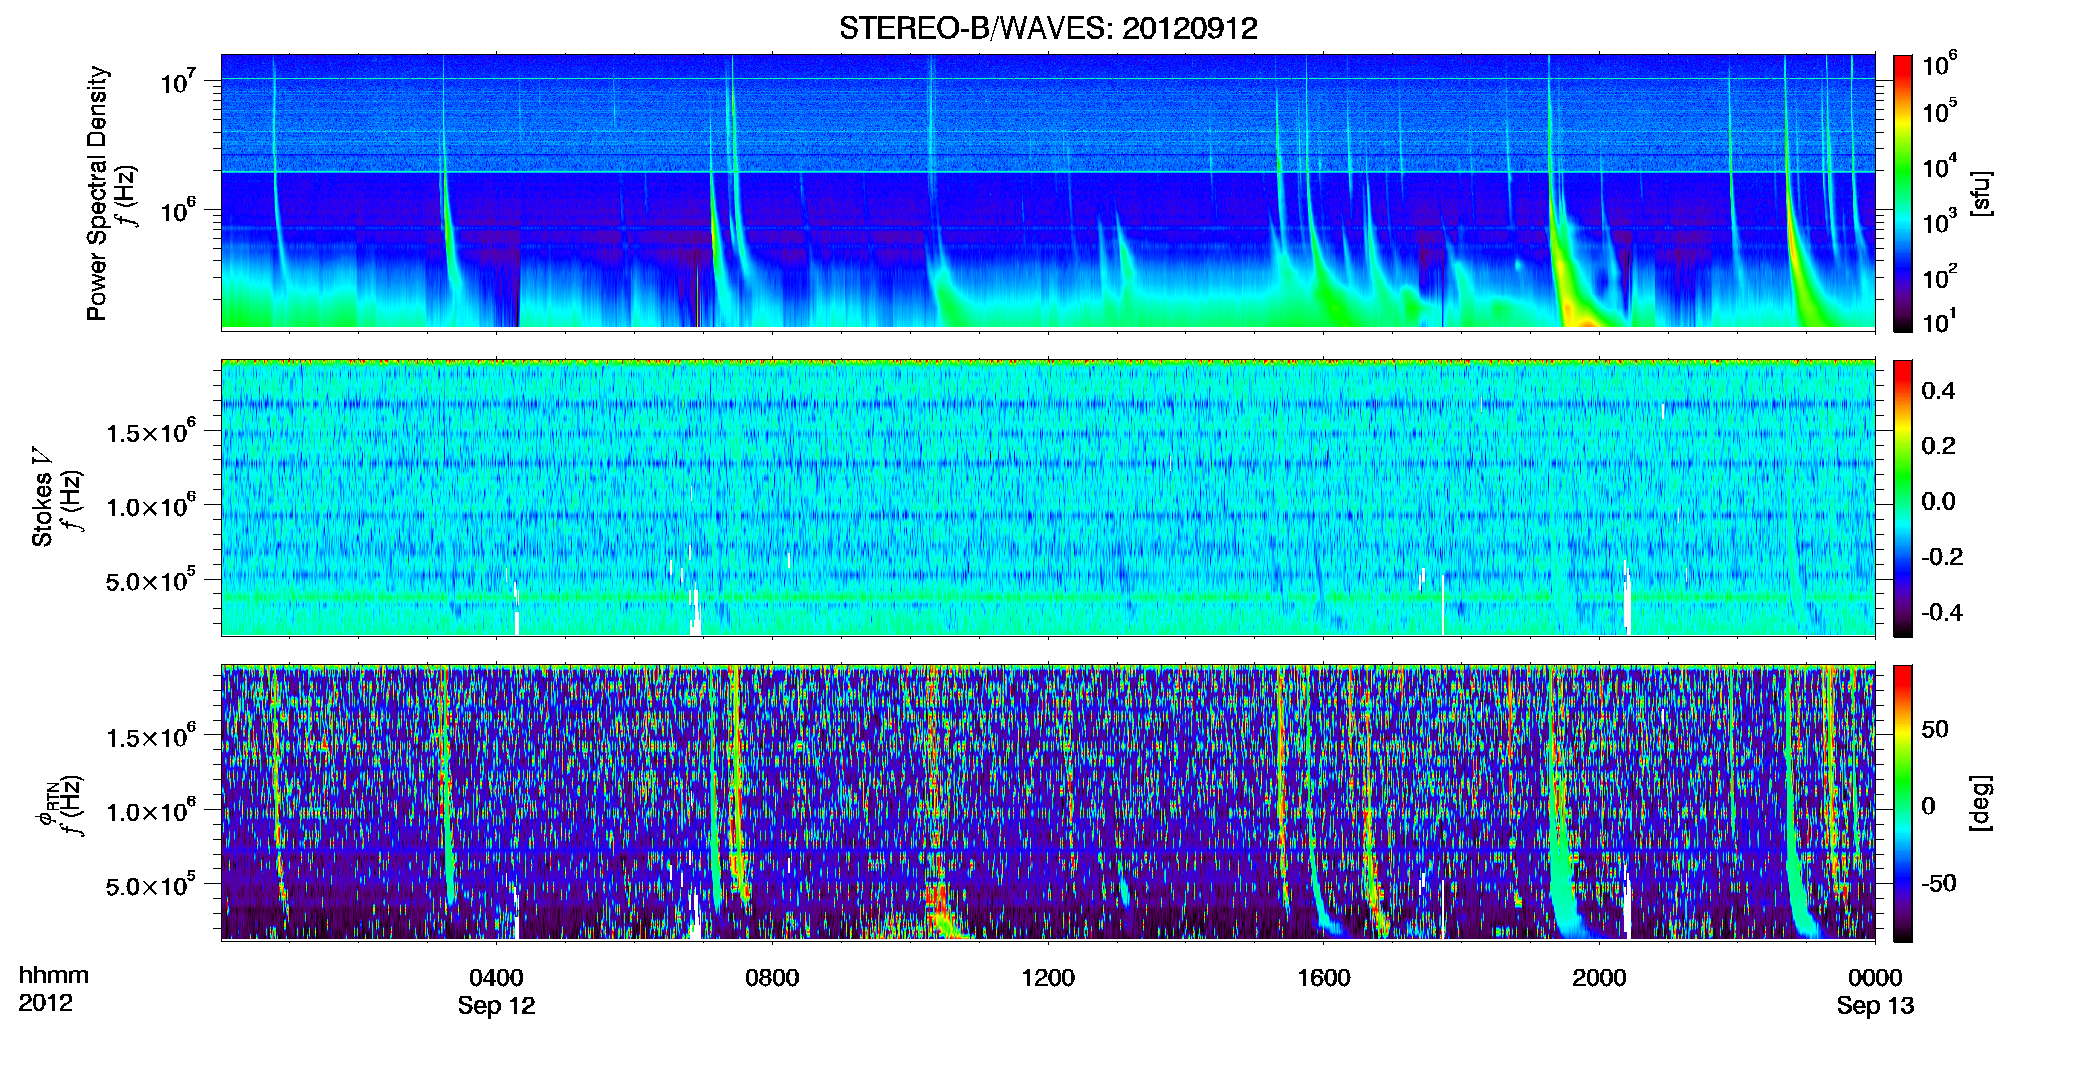Click the hhmm time format label
The image size is (2096, 1080).
tap(54, 975)
